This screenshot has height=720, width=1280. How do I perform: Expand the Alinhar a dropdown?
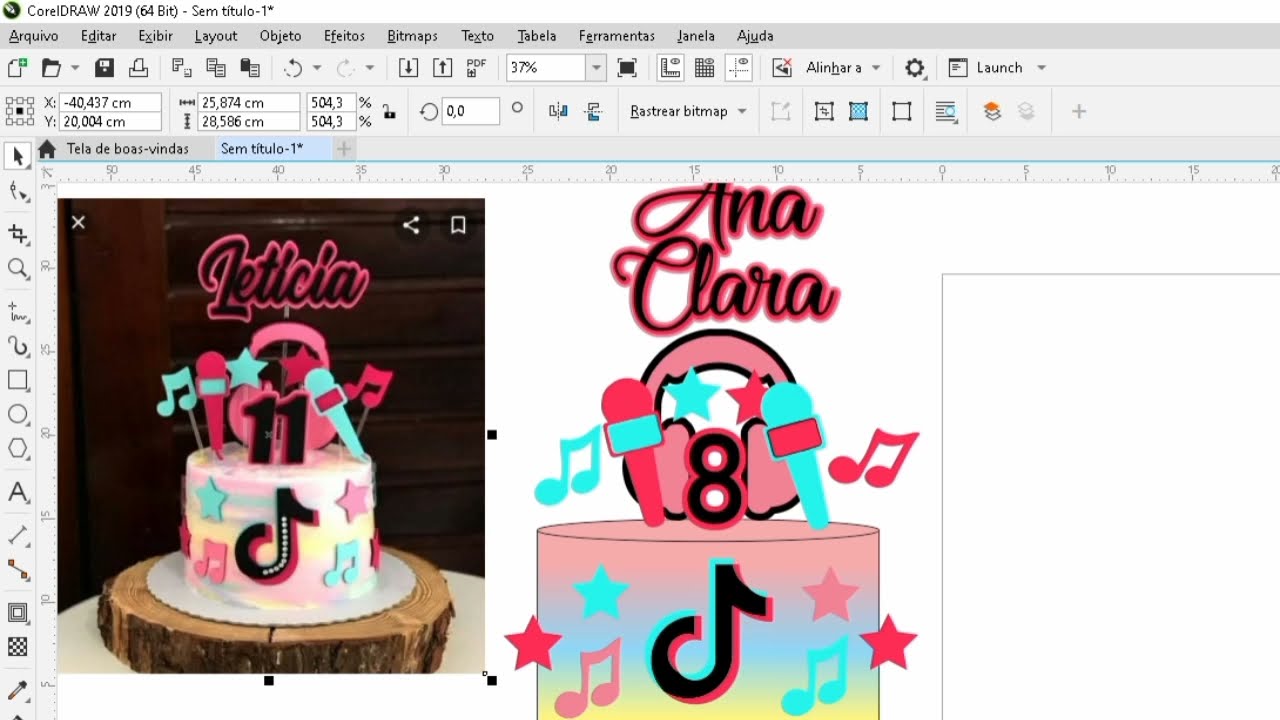[876, 68]
